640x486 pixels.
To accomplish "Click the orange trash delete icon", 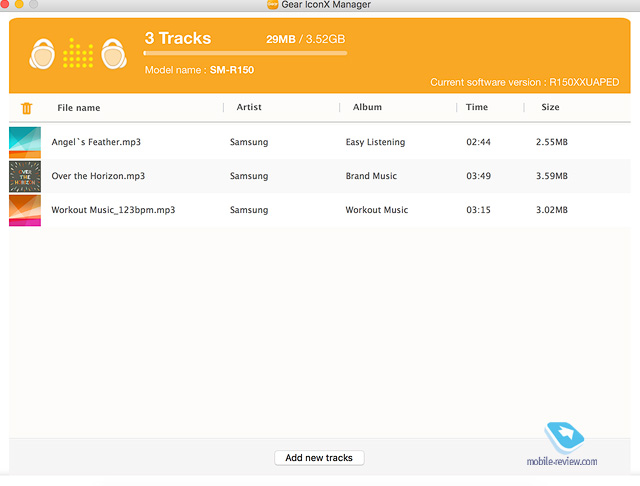I will tap(27, 108).
